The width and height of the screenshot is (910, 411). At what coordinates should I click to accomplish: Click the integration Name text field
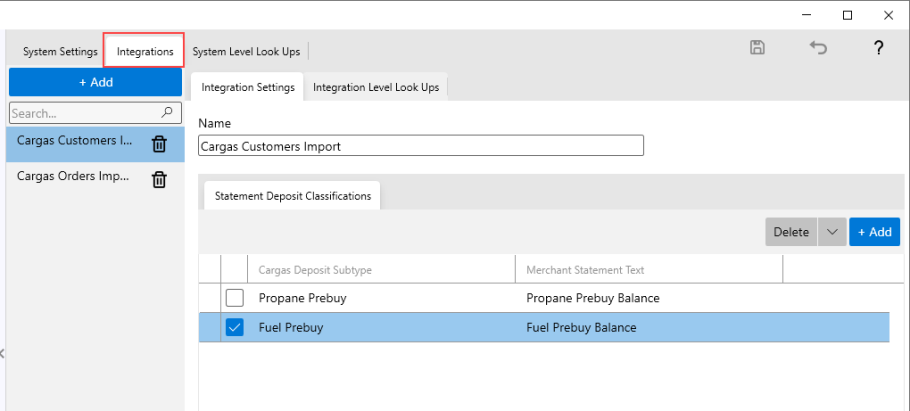(421, 146)
